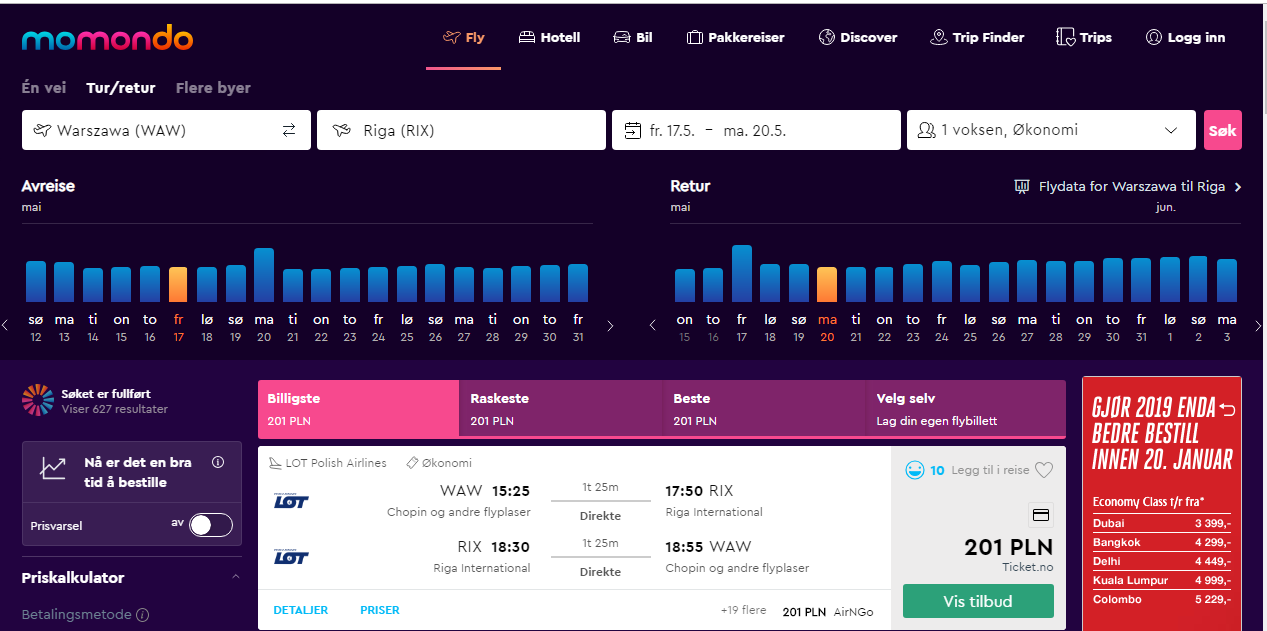Show earlier departure dates arrow
The image size is (1267, 631).
[5, 325]
